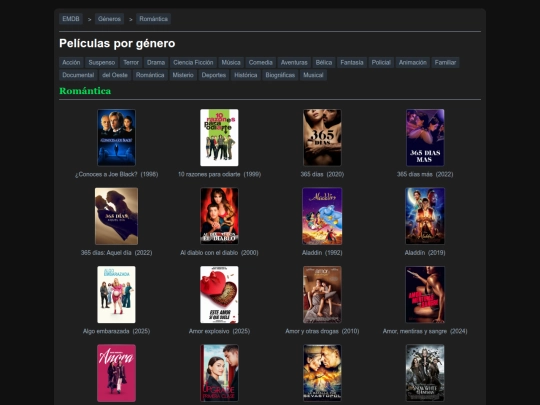
Task: Click title text Al diablo con el diablo (2000)
Action: (x=219, y=253)
